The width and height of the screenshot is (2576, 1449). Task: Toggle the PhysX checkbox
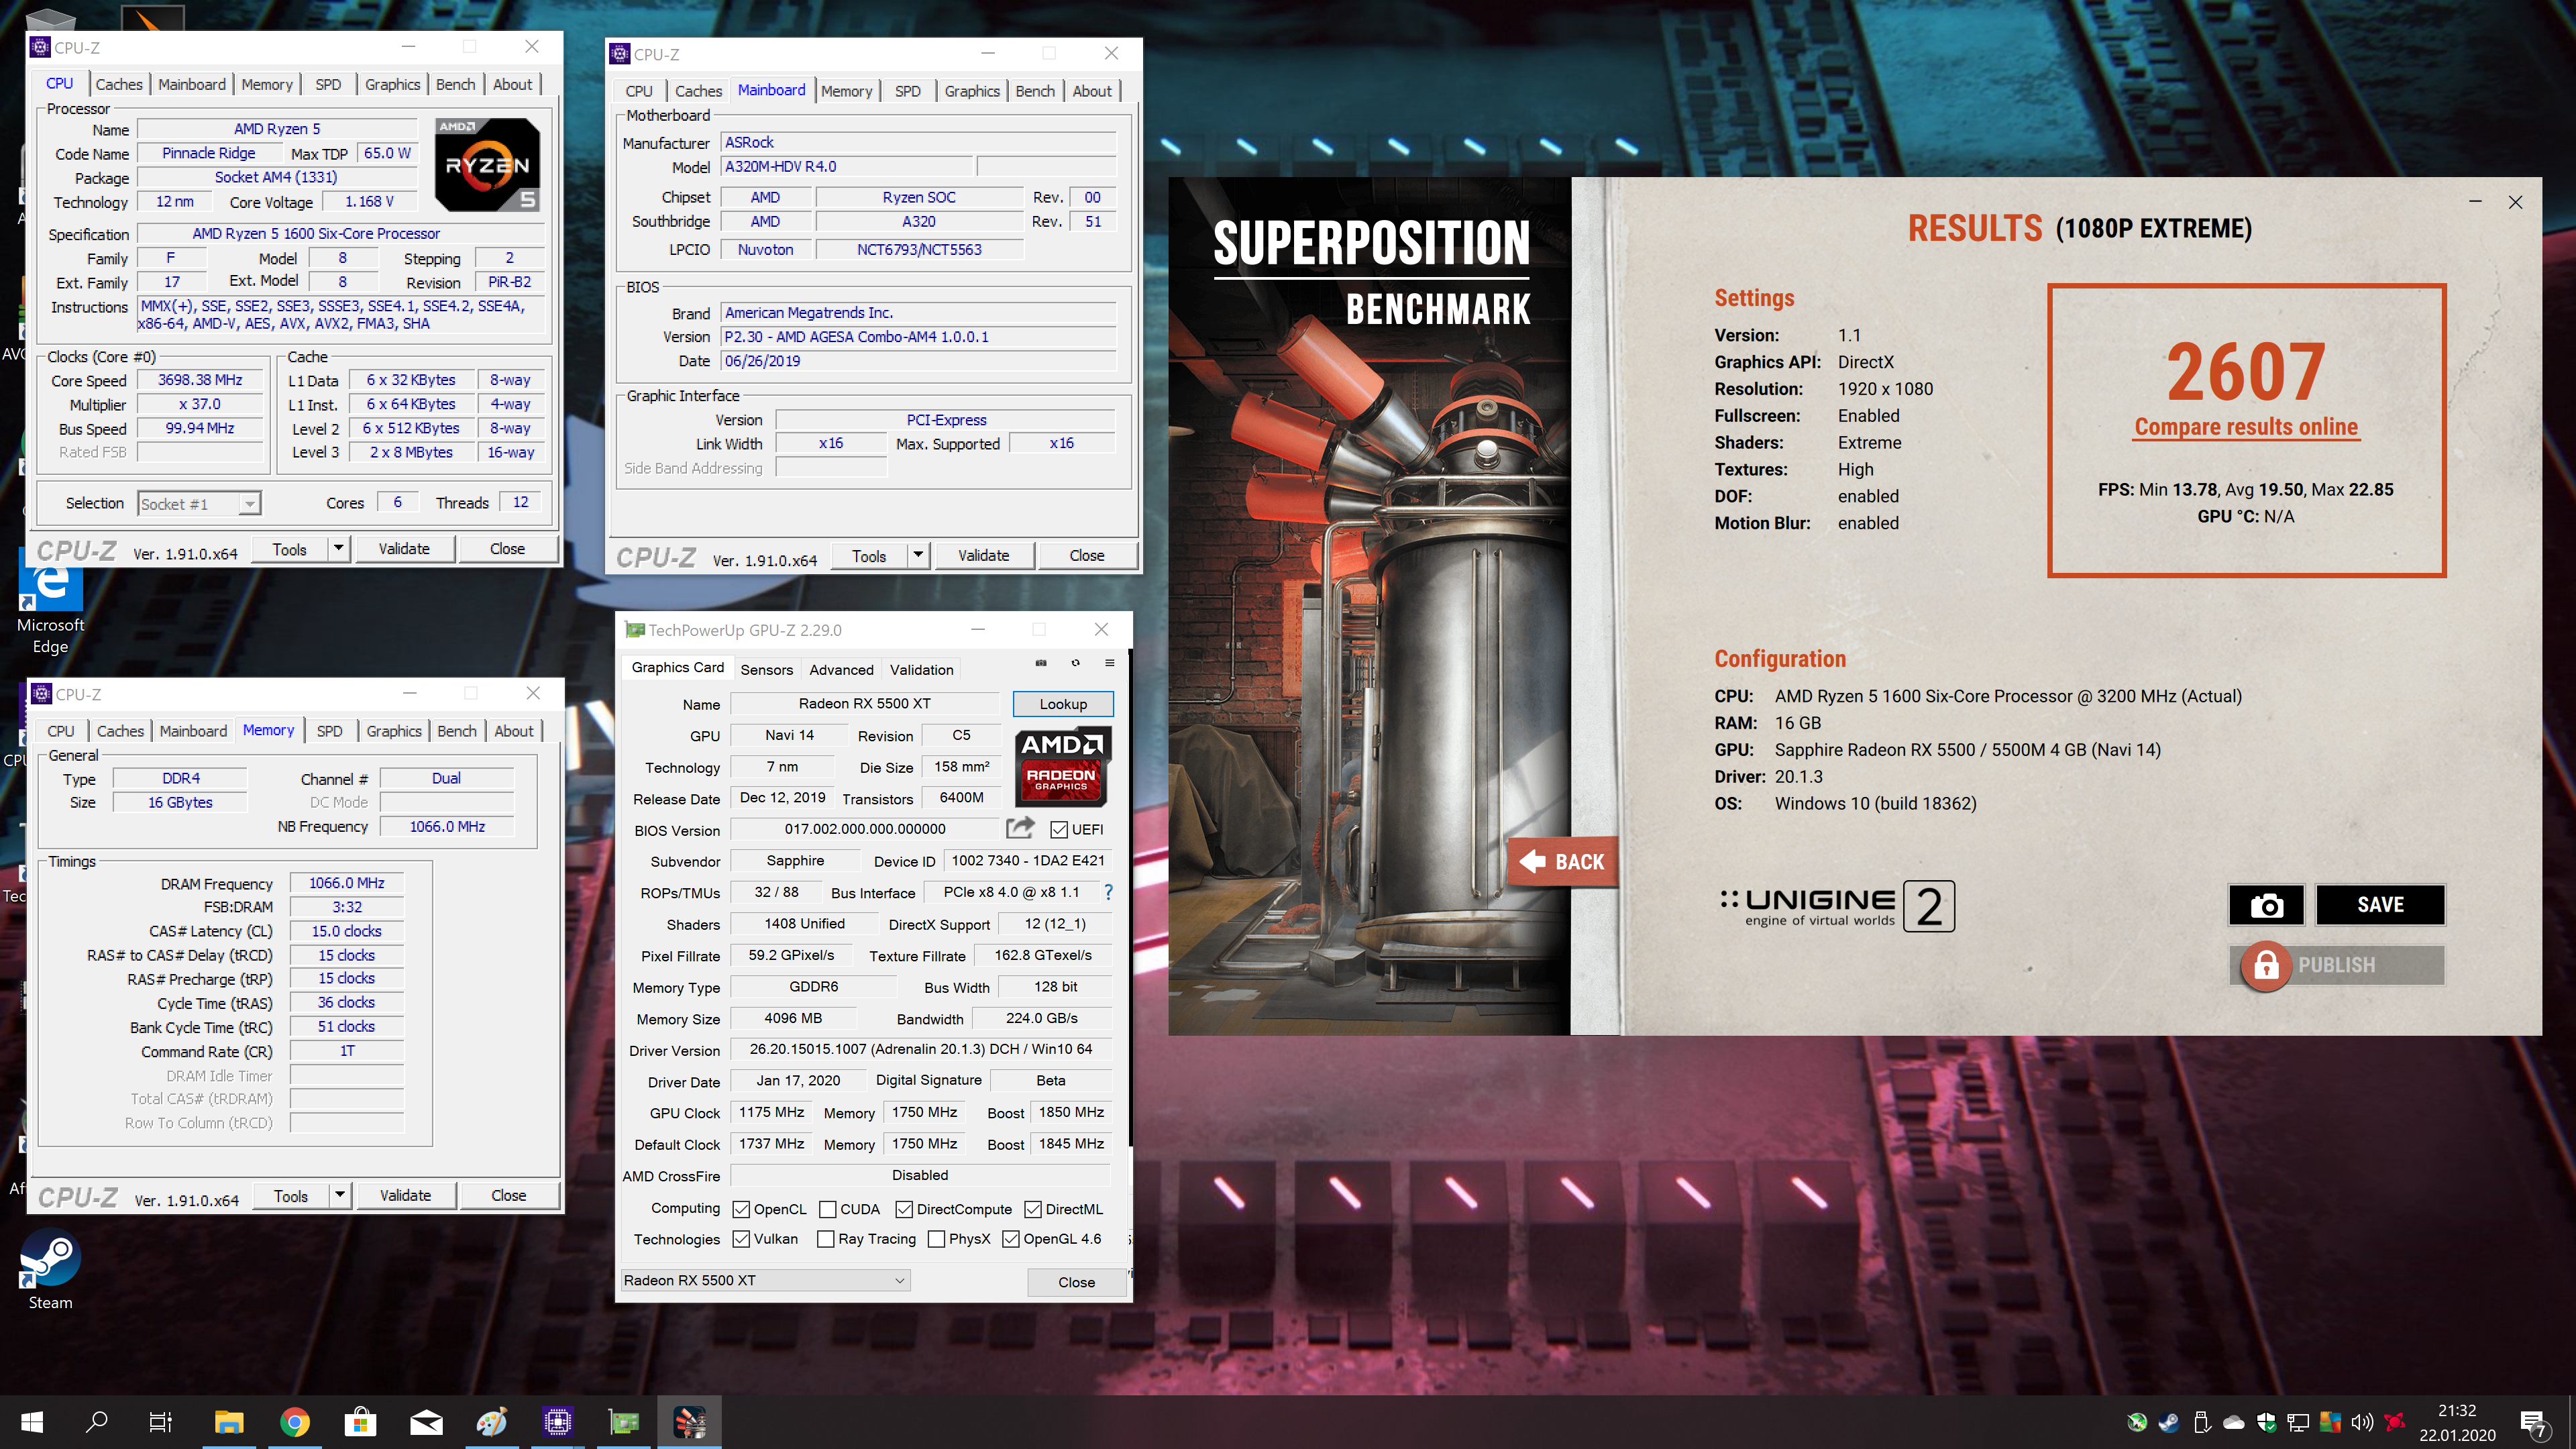pyautogui.click(x=936, y=1238)
